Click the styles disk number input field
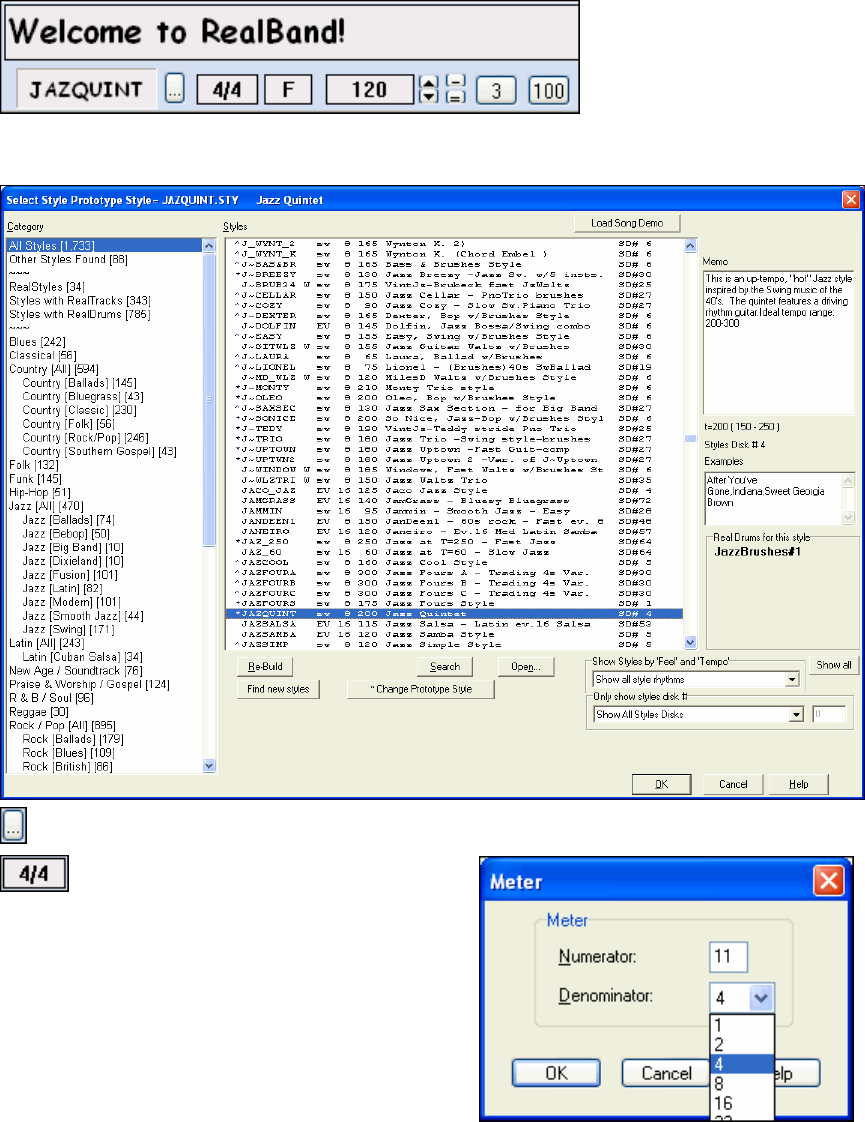865x1122 pixels. coord(829,714)
